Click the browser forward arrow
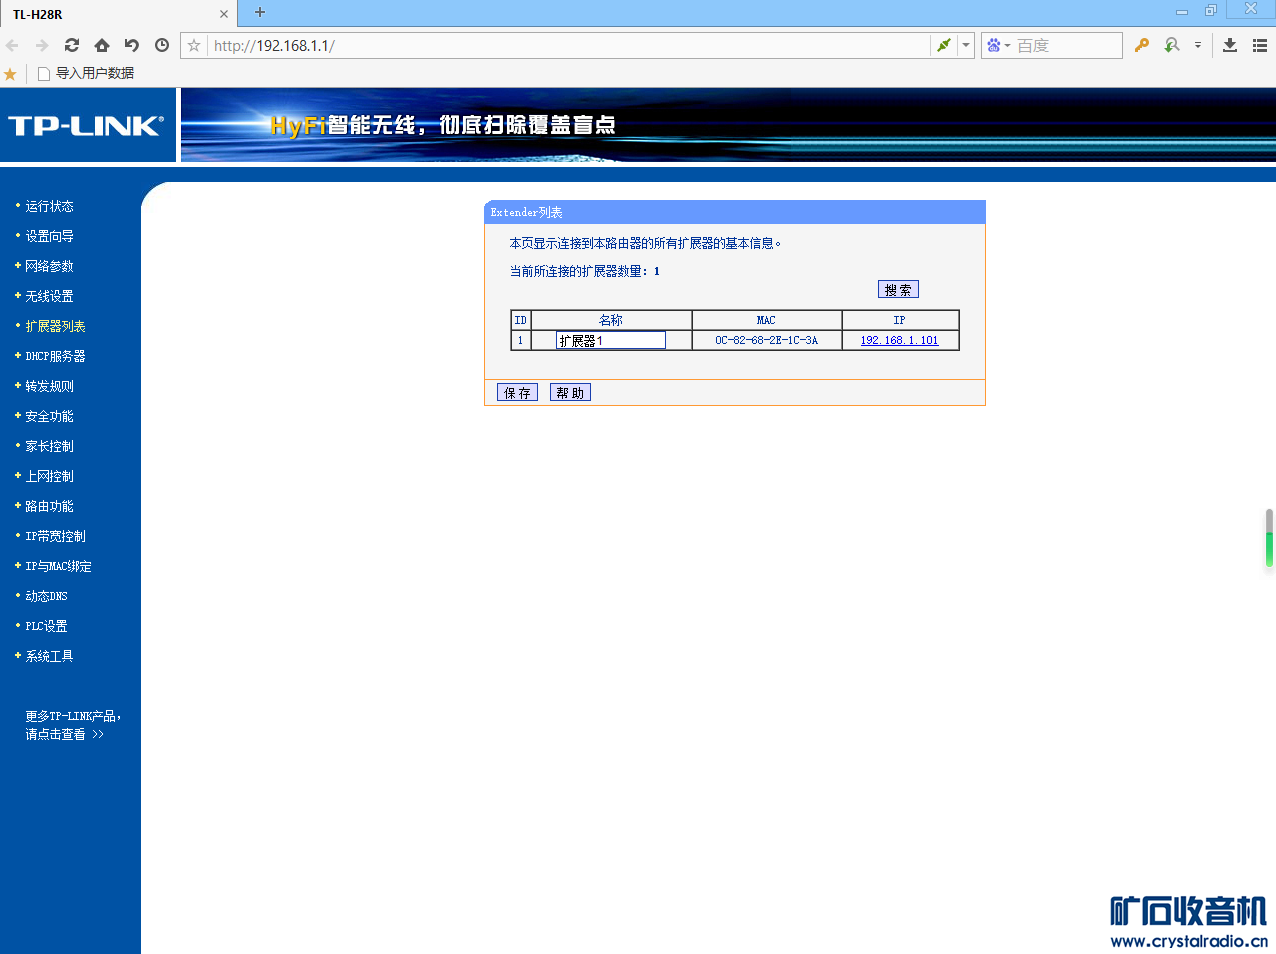This screenshot has width=1276, height=954. tap(42, 45)
